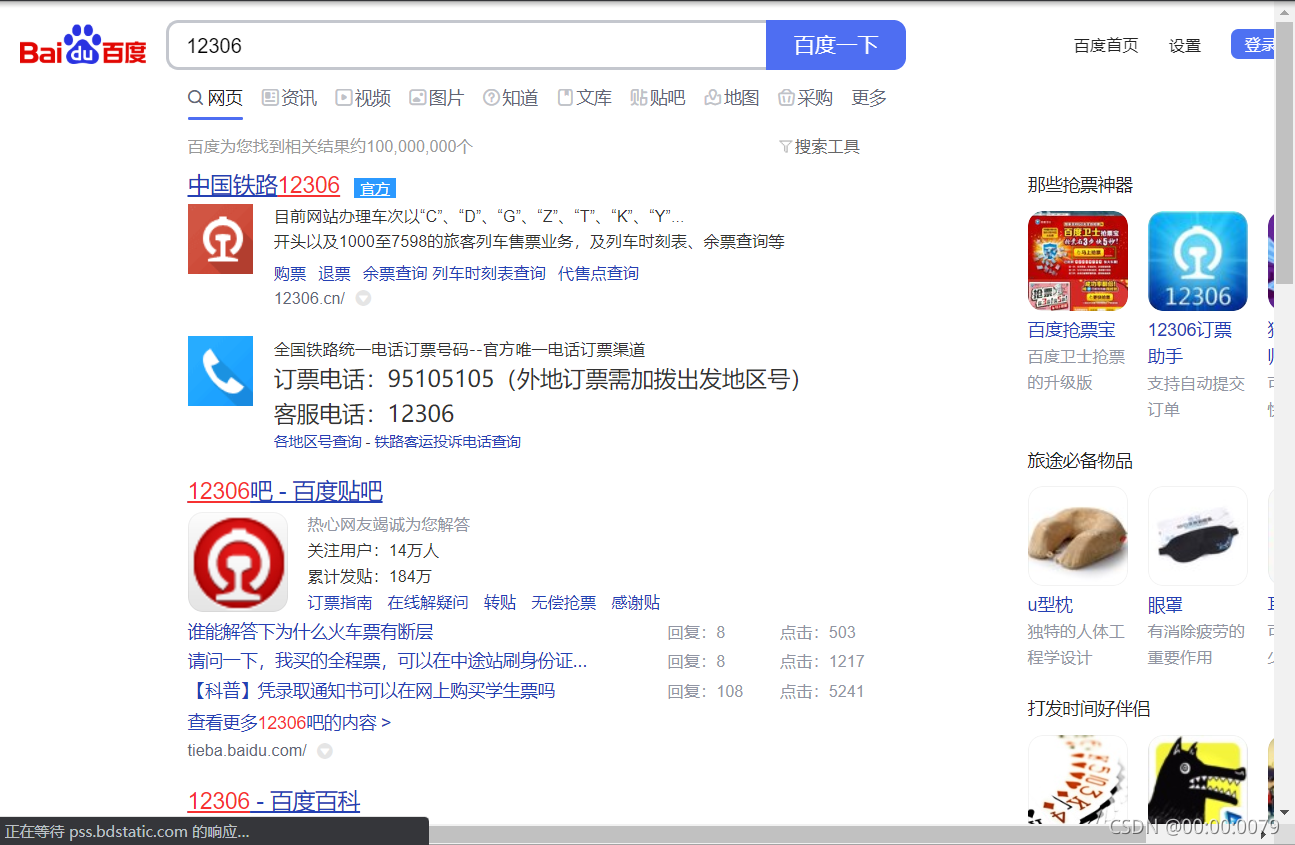This screenshot has width=1295, height=845.
Task: Open the 知道 tab
Action: pyautogui.click(x=511, y=98)
